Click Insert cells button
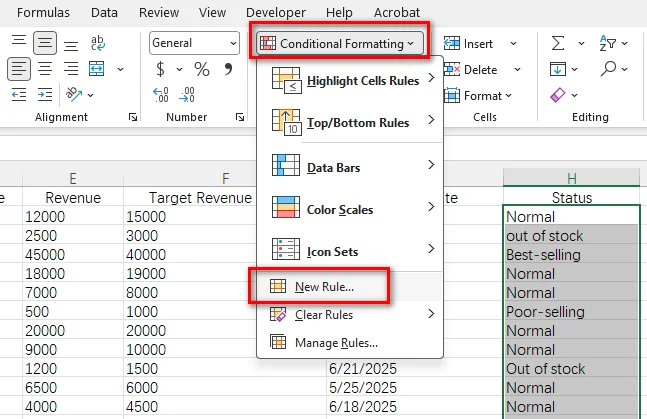Viewport: 647px width, 419px height. click(x=469, y=43)
